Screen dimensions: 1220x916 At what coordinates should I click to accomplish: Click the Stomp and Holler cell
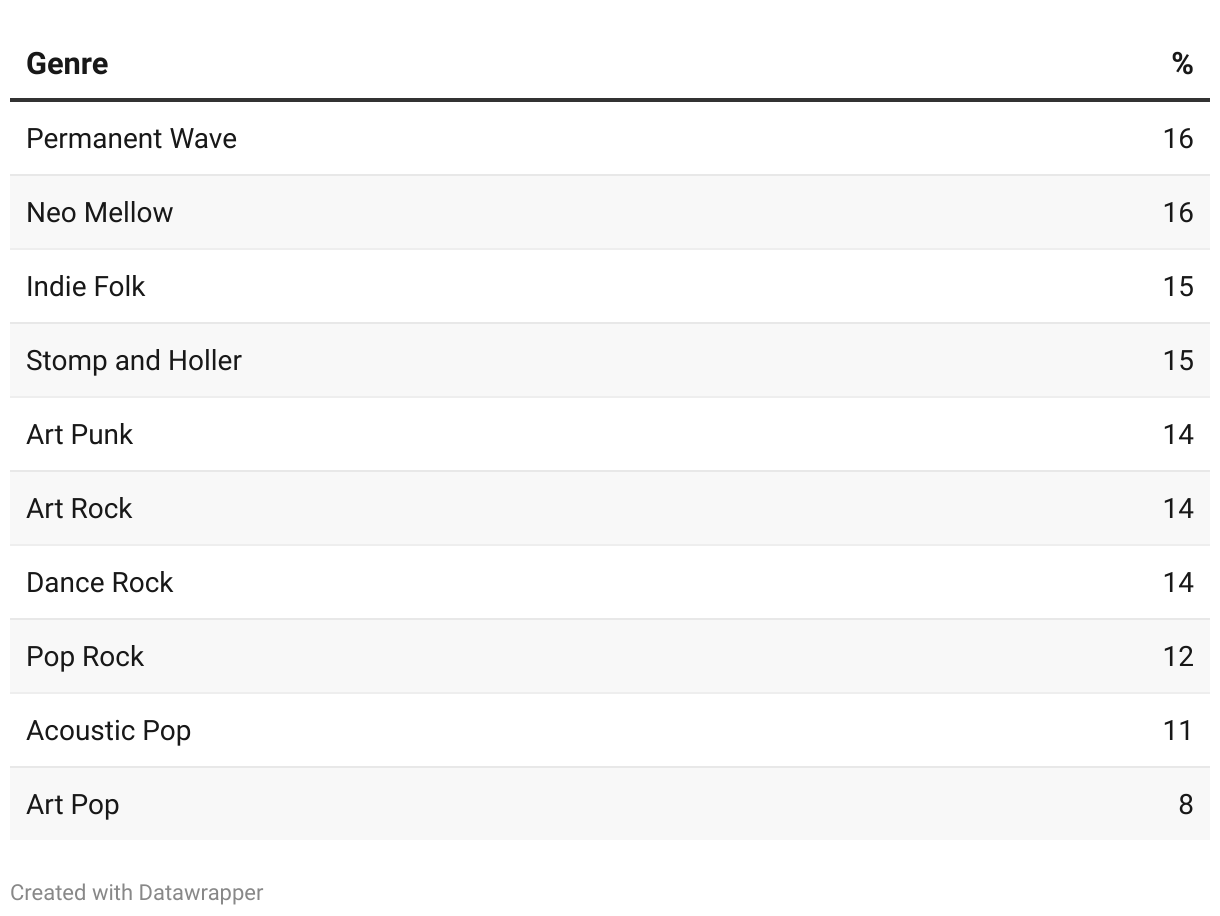134,360
